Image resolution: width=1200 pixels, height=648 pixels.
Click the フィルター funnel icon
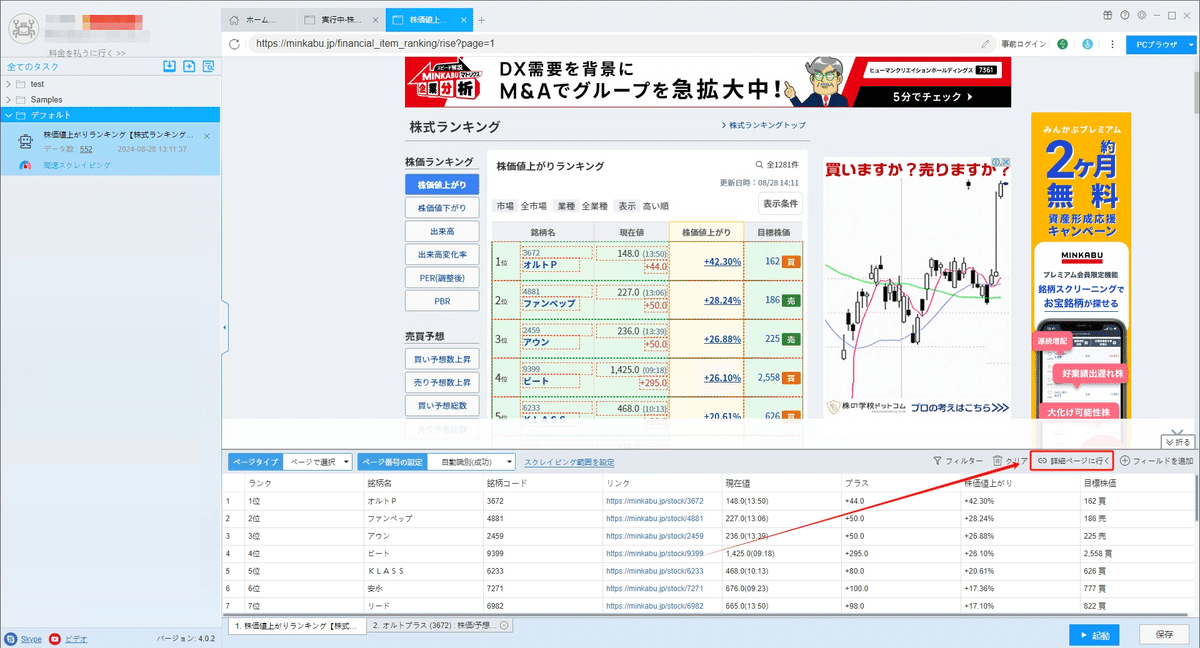[x=937, y=461]
